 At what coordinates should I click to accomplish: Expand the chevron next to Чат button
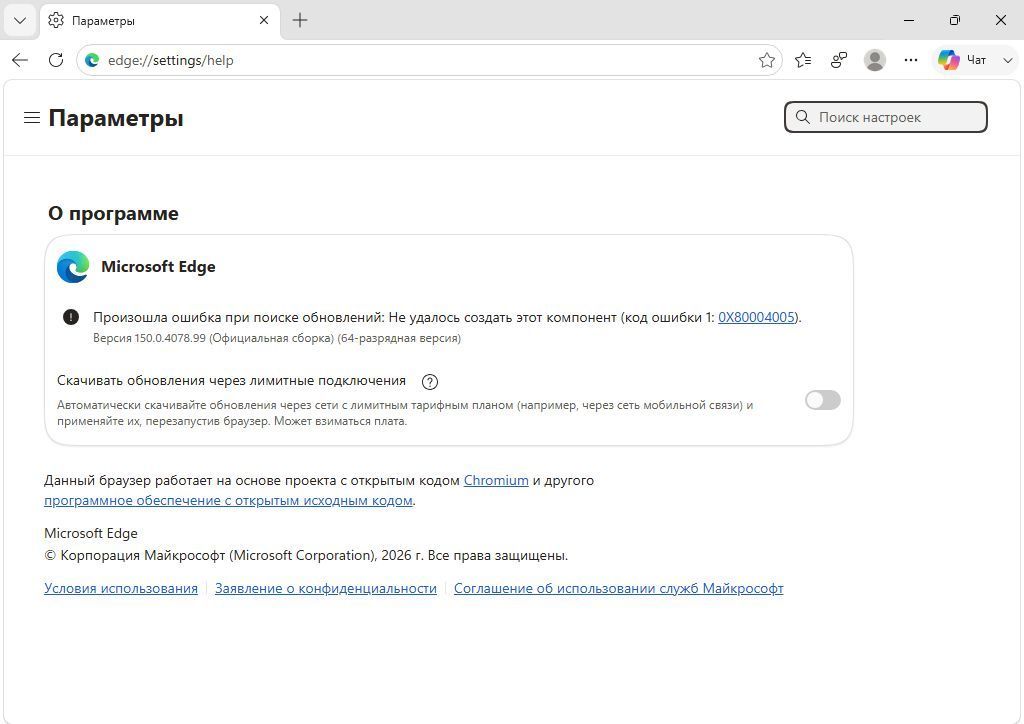pyautogui.click(x=1008, y=60)
